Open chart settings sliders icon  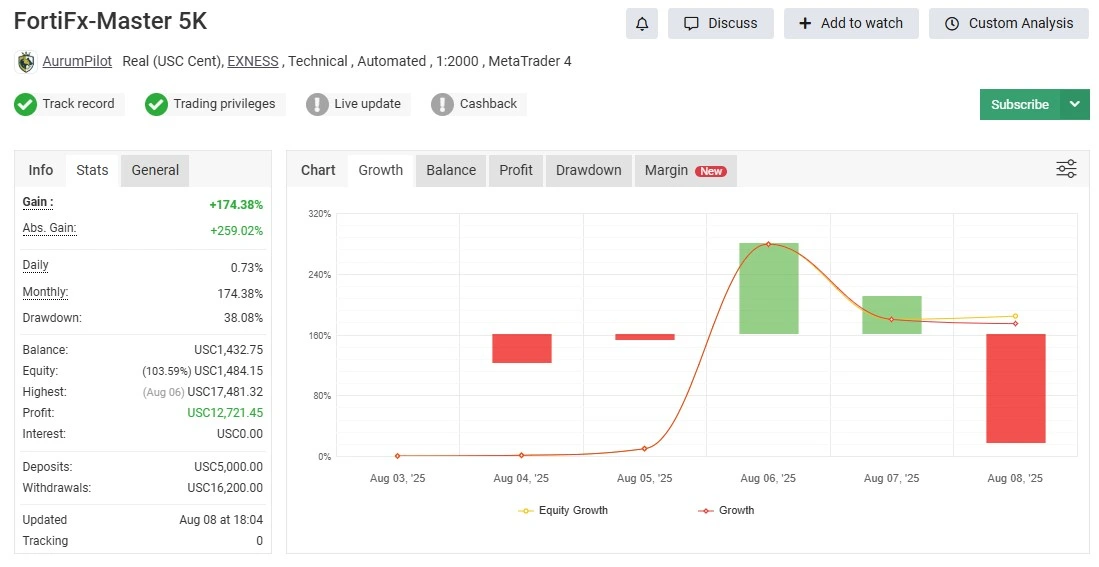coord(1066,169)
